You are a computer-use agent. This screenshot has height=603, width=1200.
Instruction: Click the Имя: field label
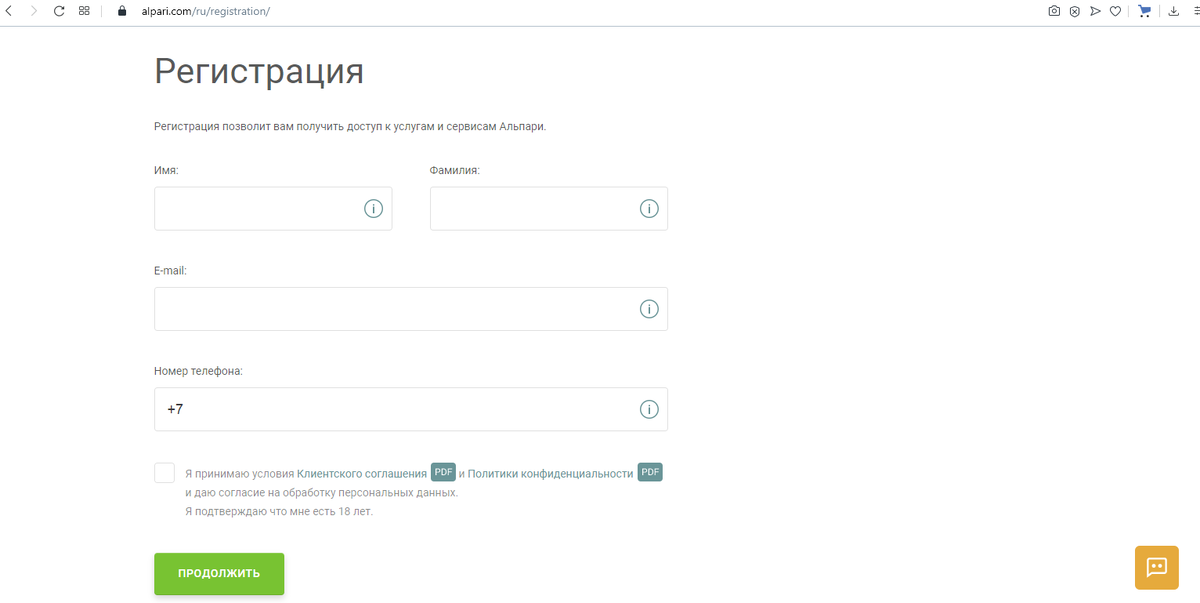click(166, 171)
